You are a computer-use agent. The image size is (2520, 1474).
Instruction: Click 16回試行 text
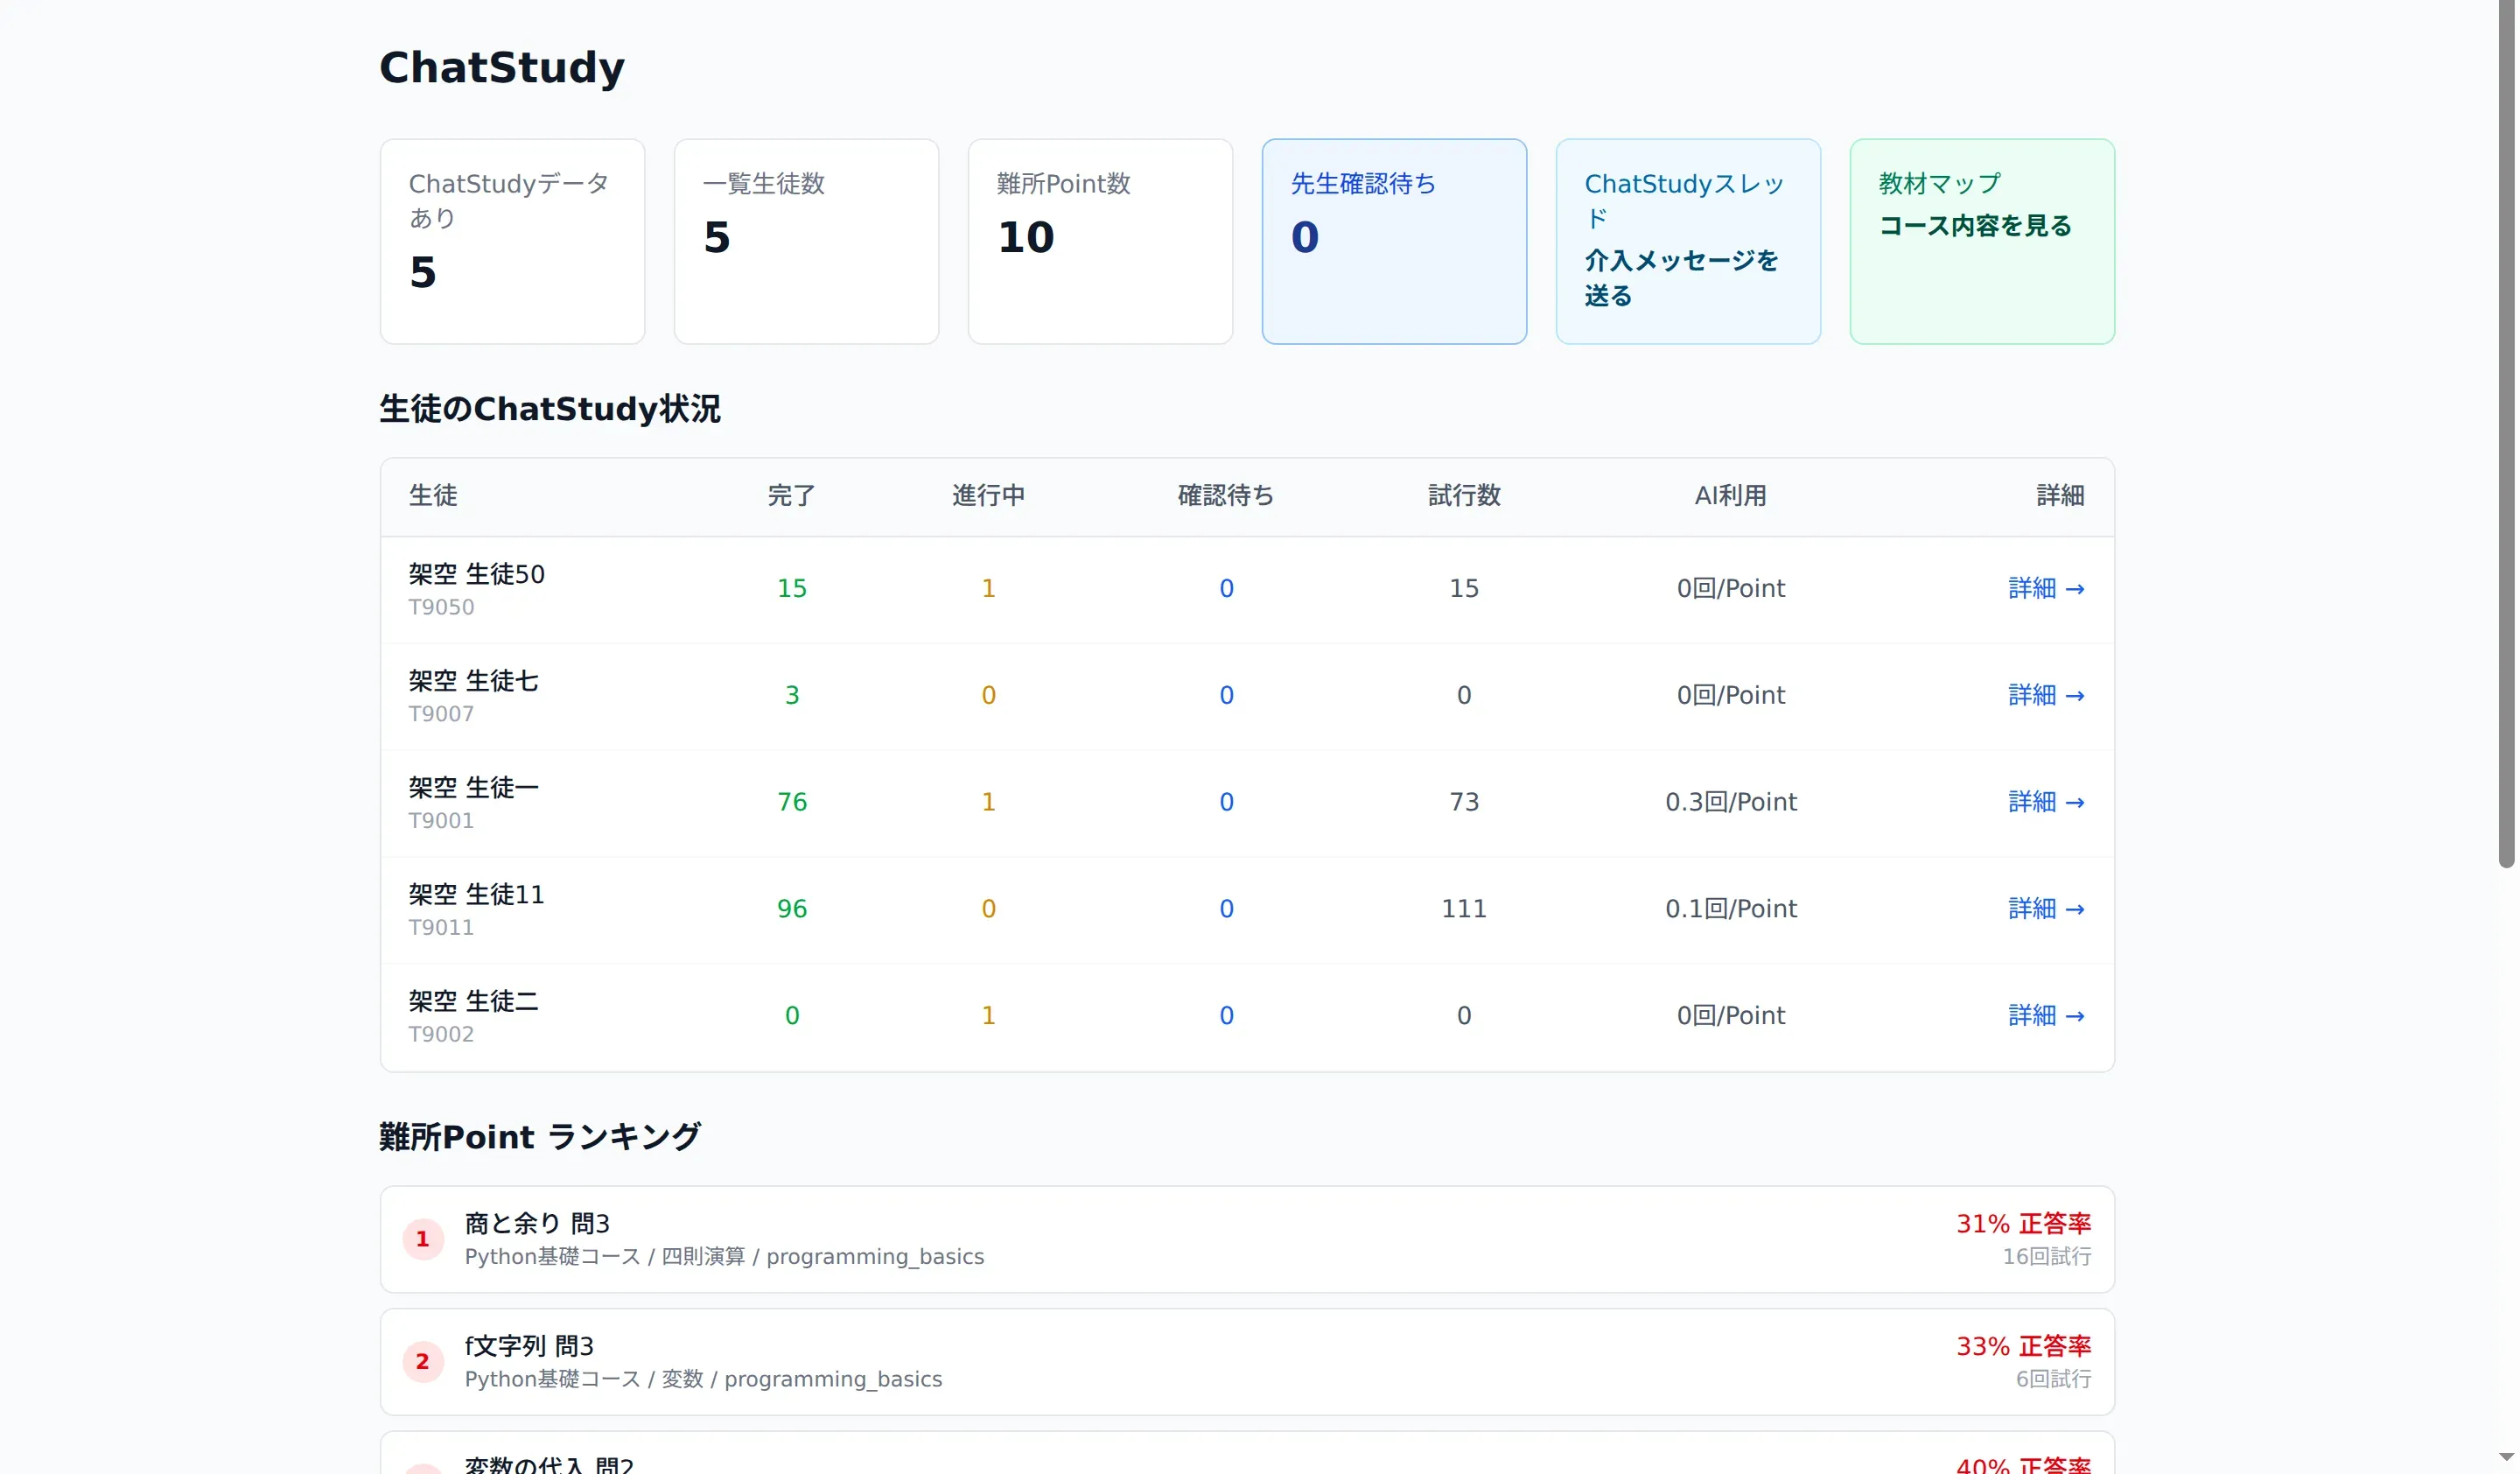pos(2046,1257)
